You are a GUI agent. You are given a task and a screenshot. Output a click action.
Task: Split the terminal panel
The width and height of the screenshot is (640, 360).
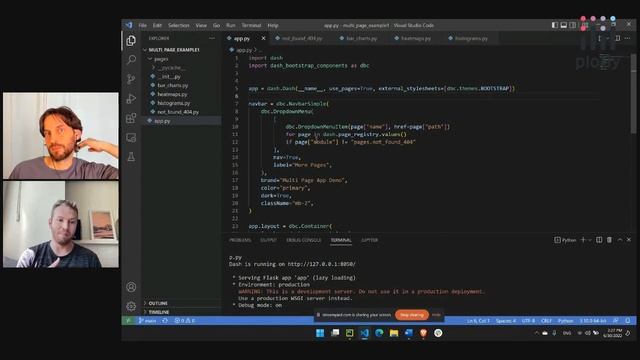pyautogui.click(x=599, y=240)
